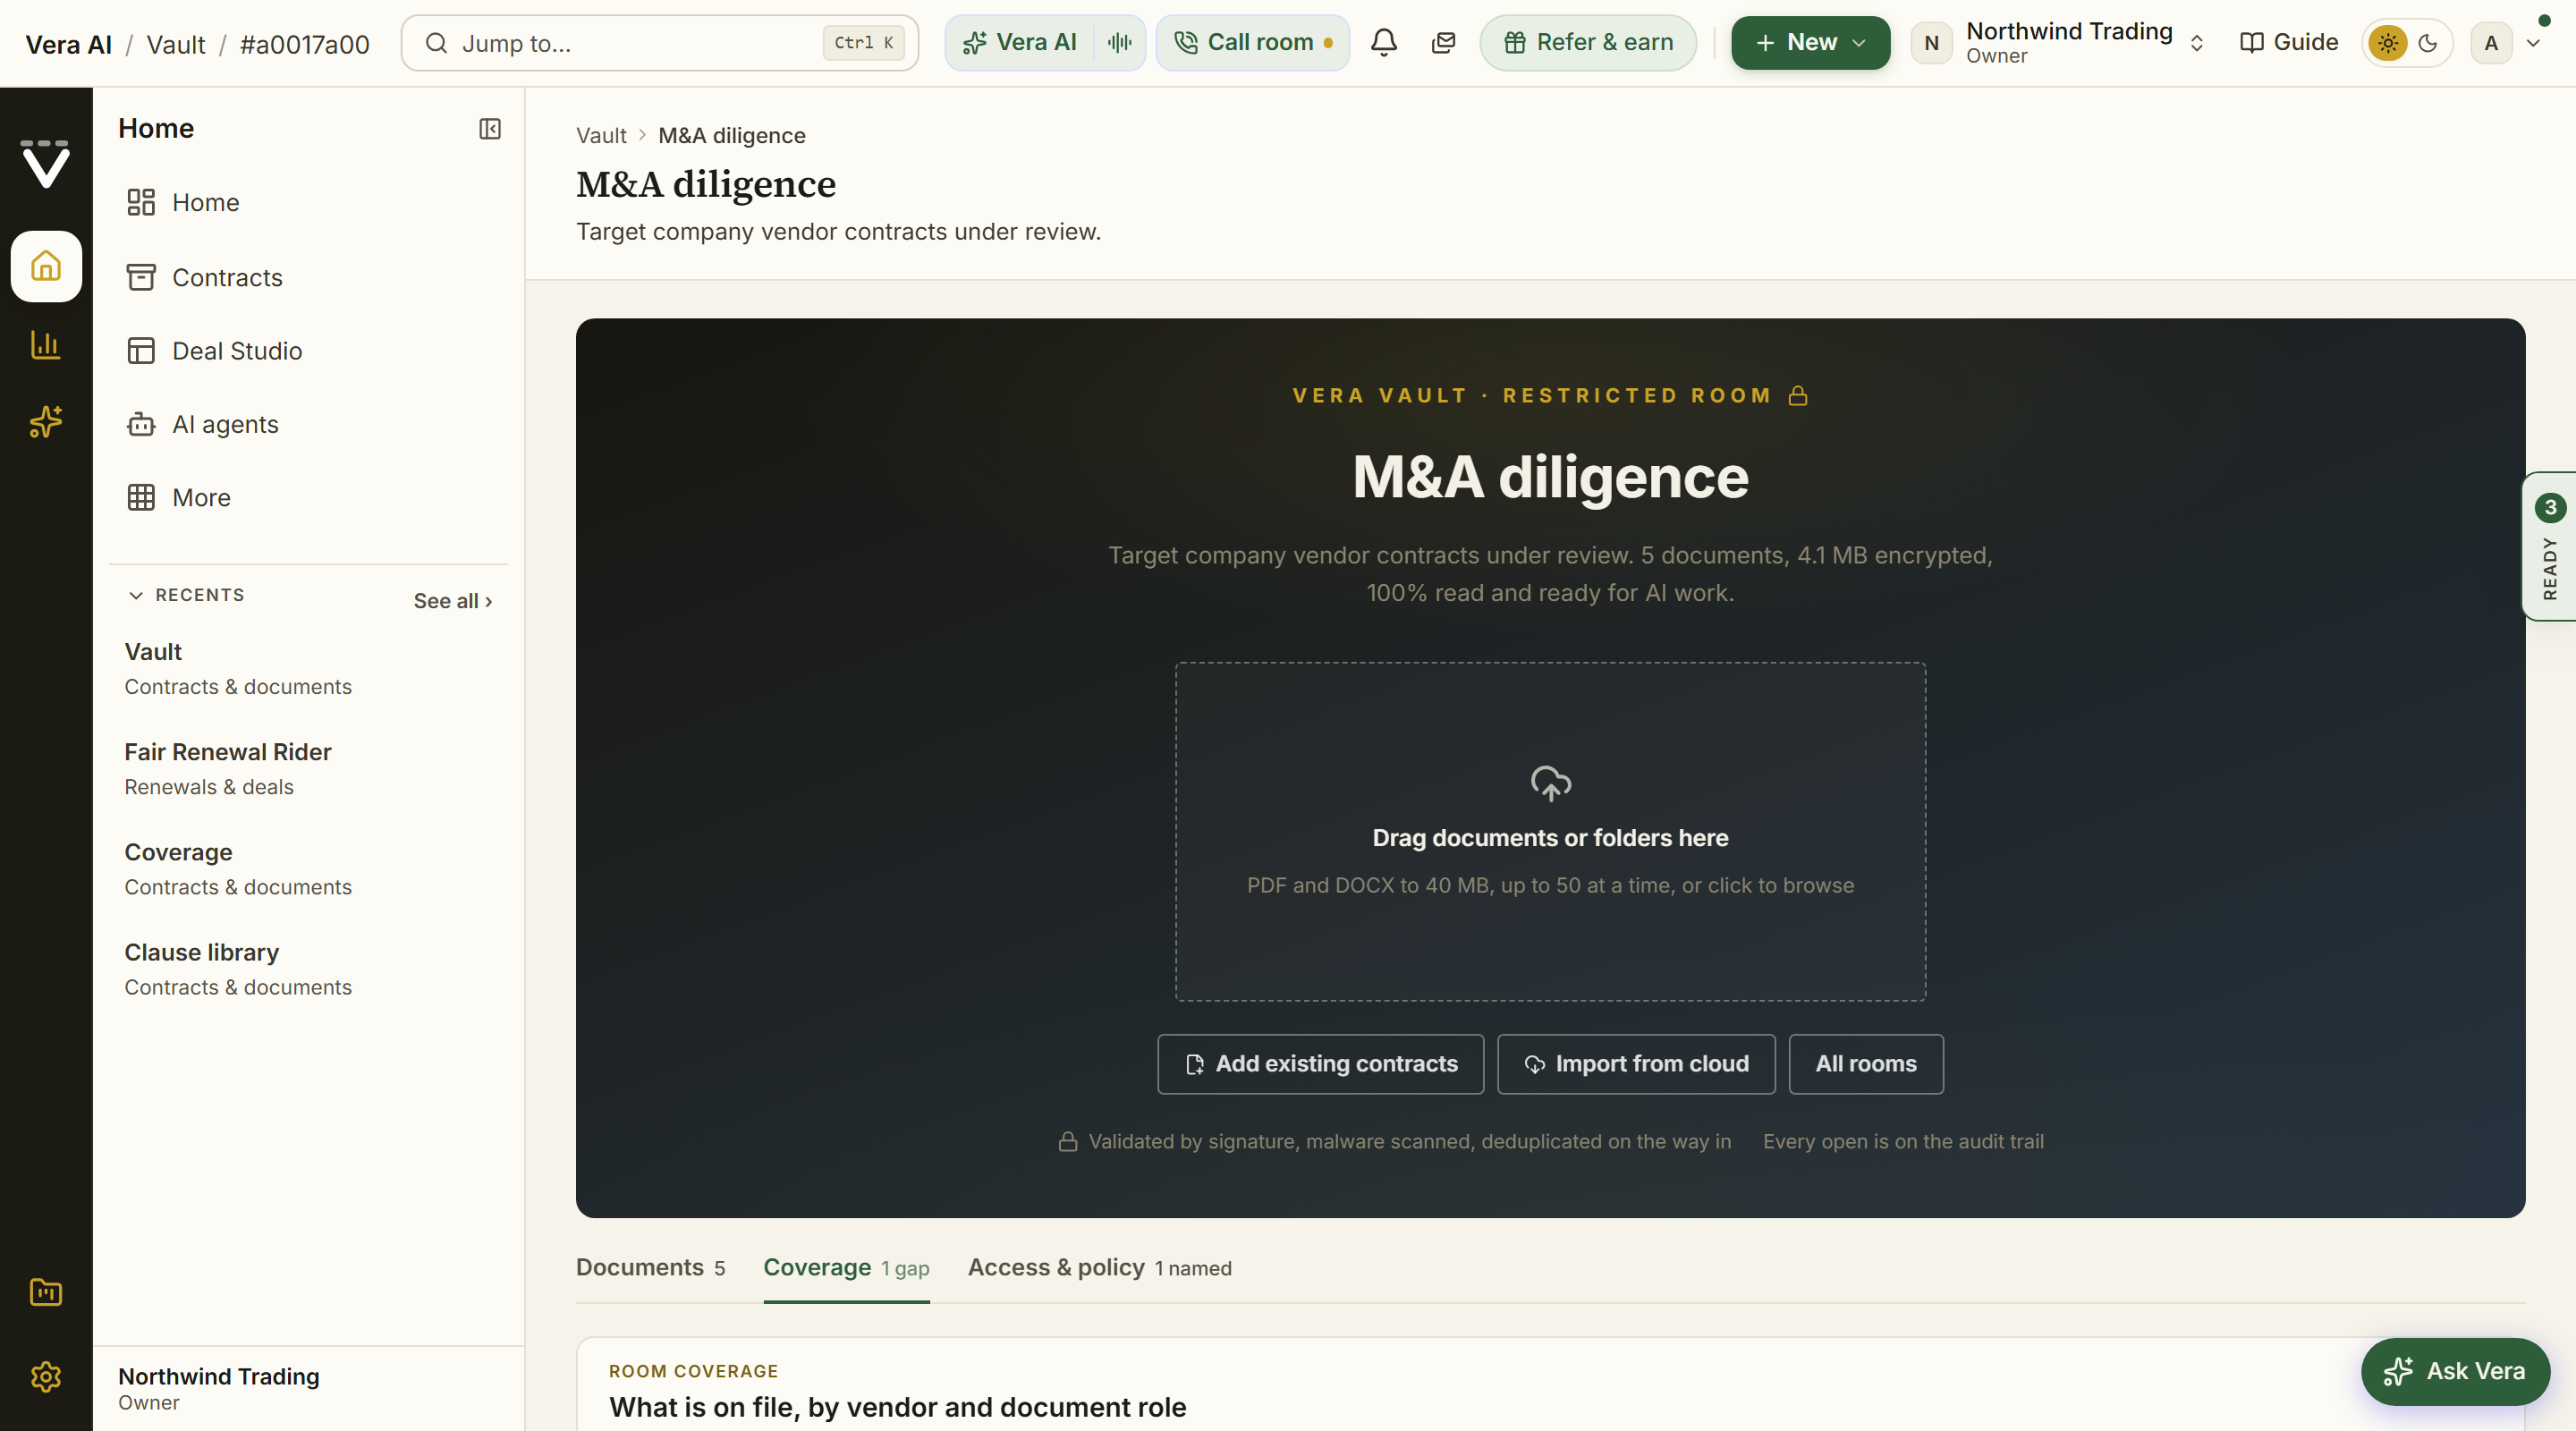Click the drag documents drop zone

[x=1550, y=831]
